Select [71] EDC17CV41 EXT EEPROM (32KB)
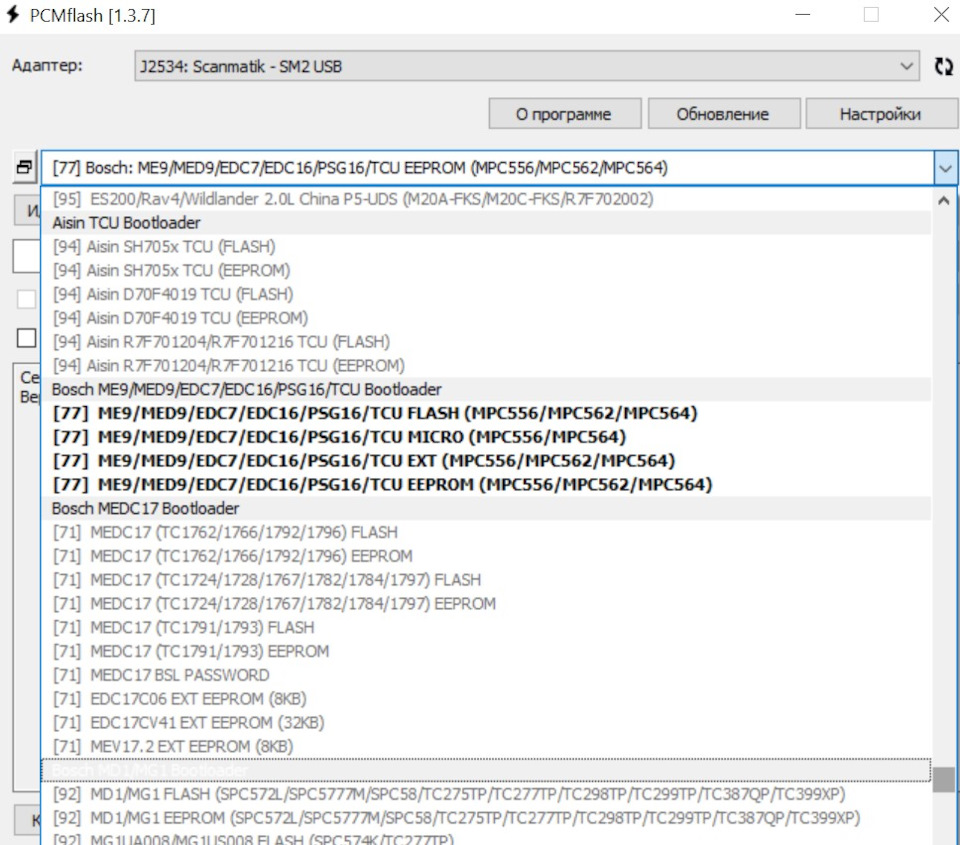Screen dimensions: 960x845 pyautogui.click(x=486, y=723)
